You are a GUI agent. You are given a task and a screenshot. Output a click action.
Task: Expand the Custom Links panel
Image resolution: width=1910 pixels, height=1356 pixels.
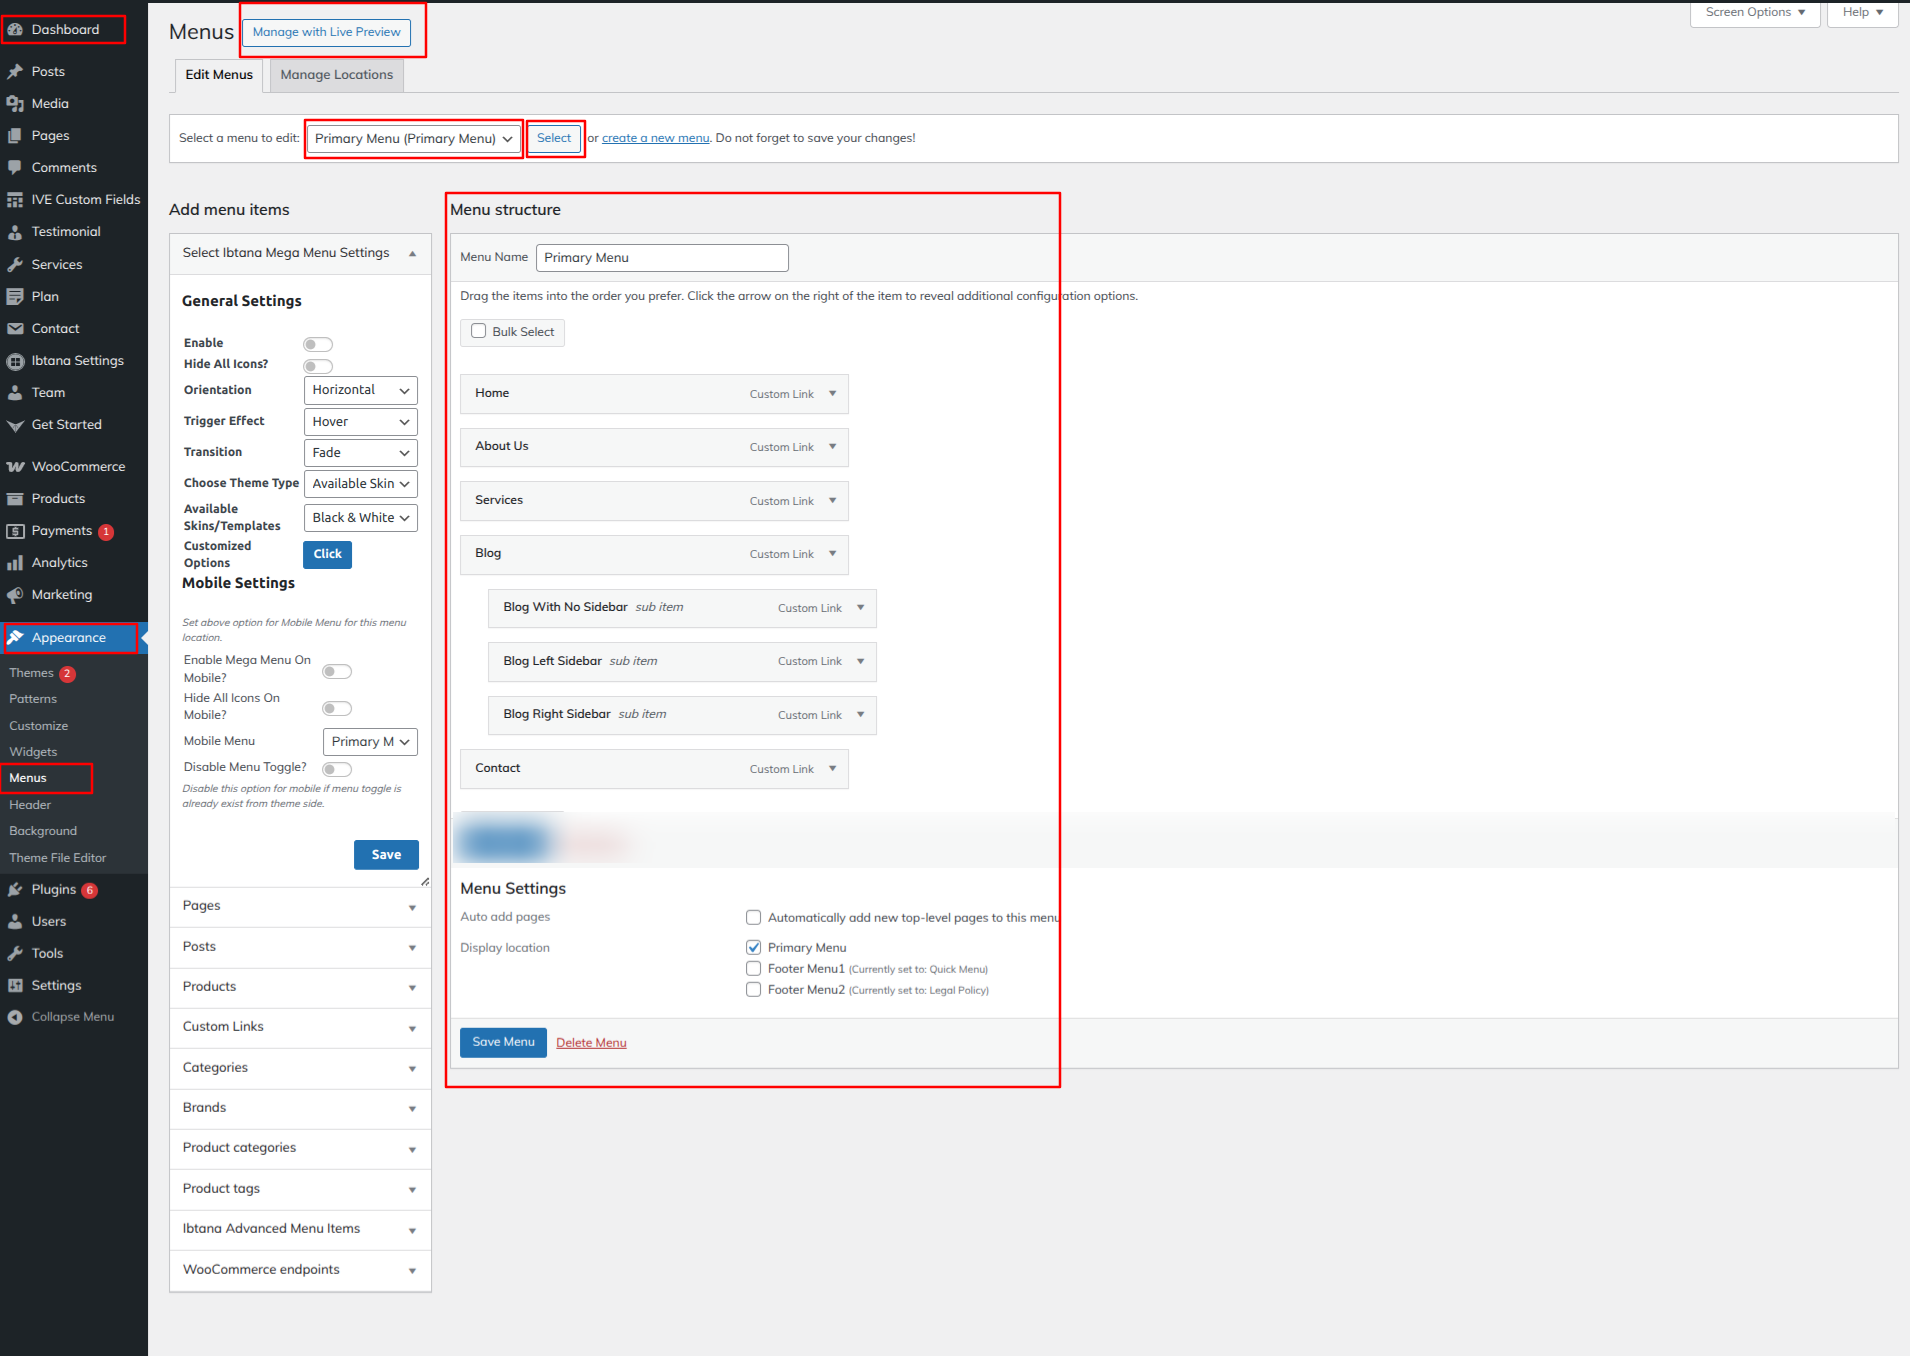300,1027
